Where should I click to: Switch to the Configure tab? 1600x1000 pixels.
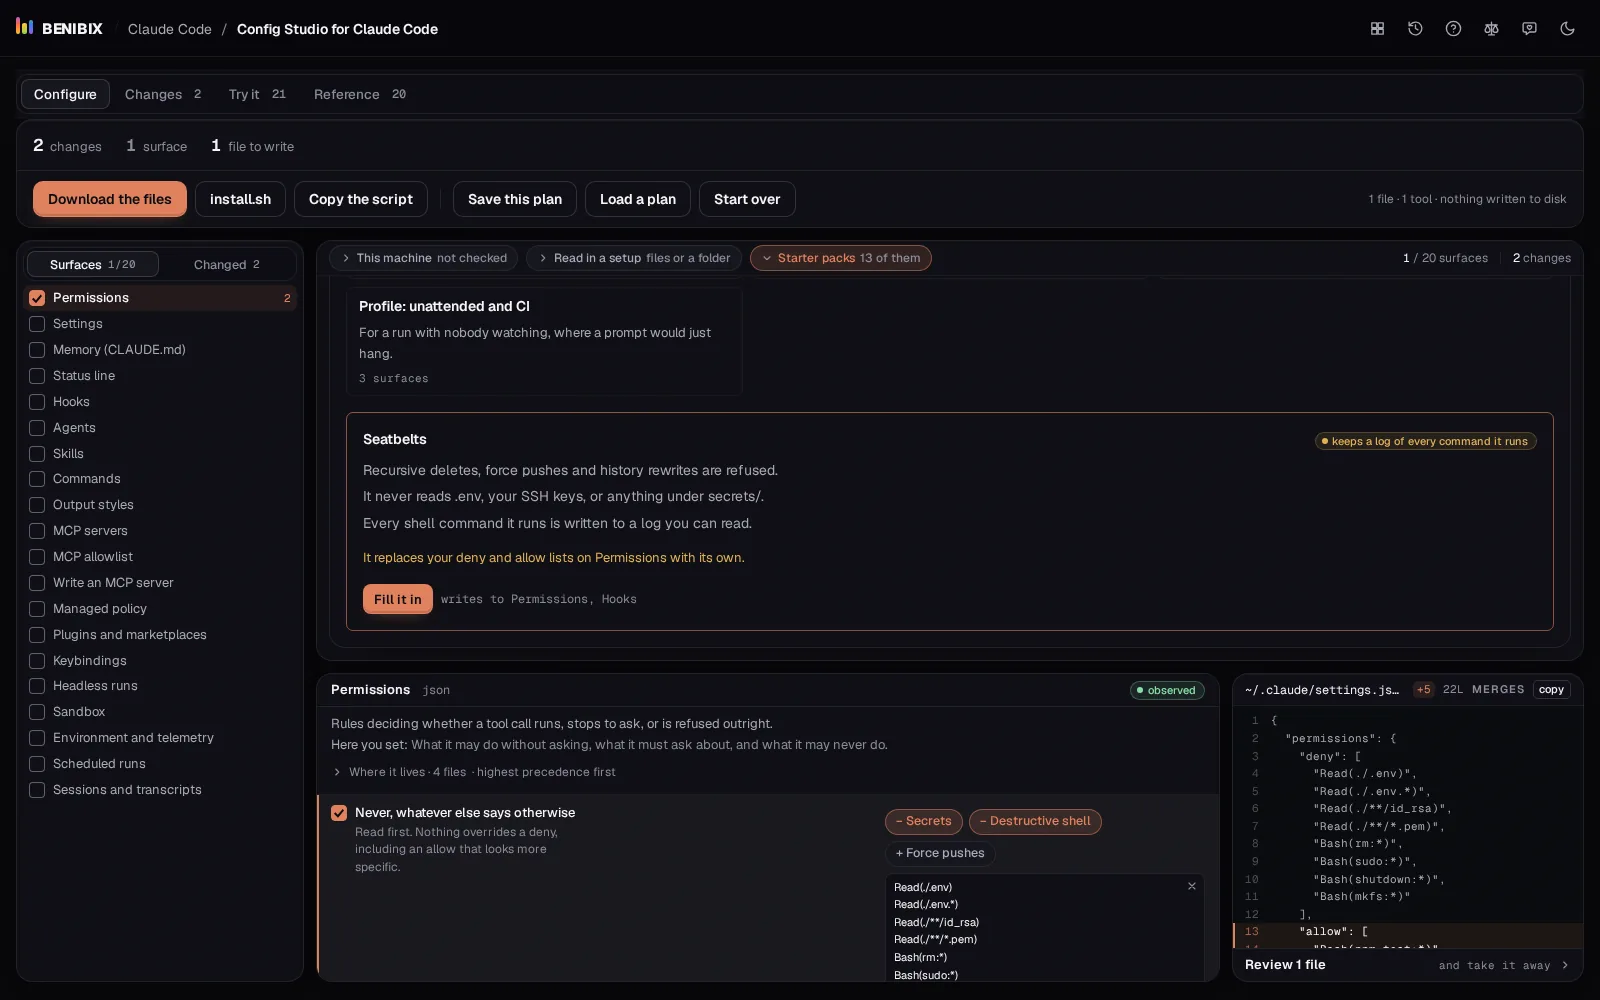[65, 94]
